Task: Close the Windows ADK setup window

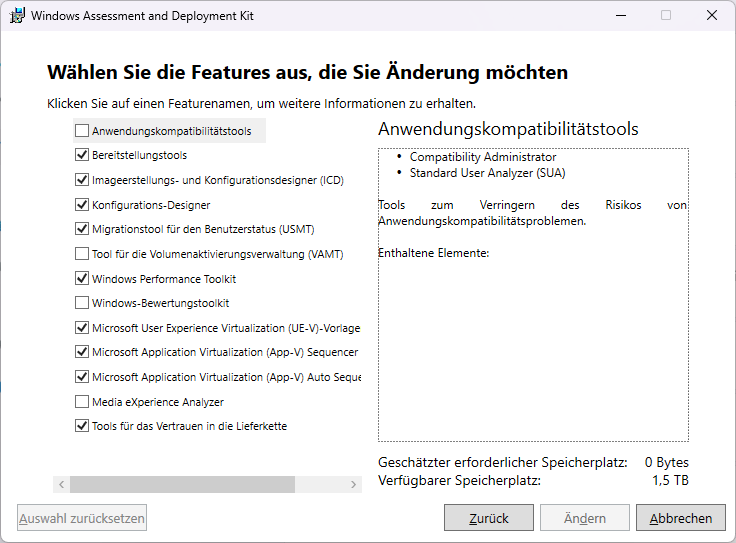Action: (711, 15)
